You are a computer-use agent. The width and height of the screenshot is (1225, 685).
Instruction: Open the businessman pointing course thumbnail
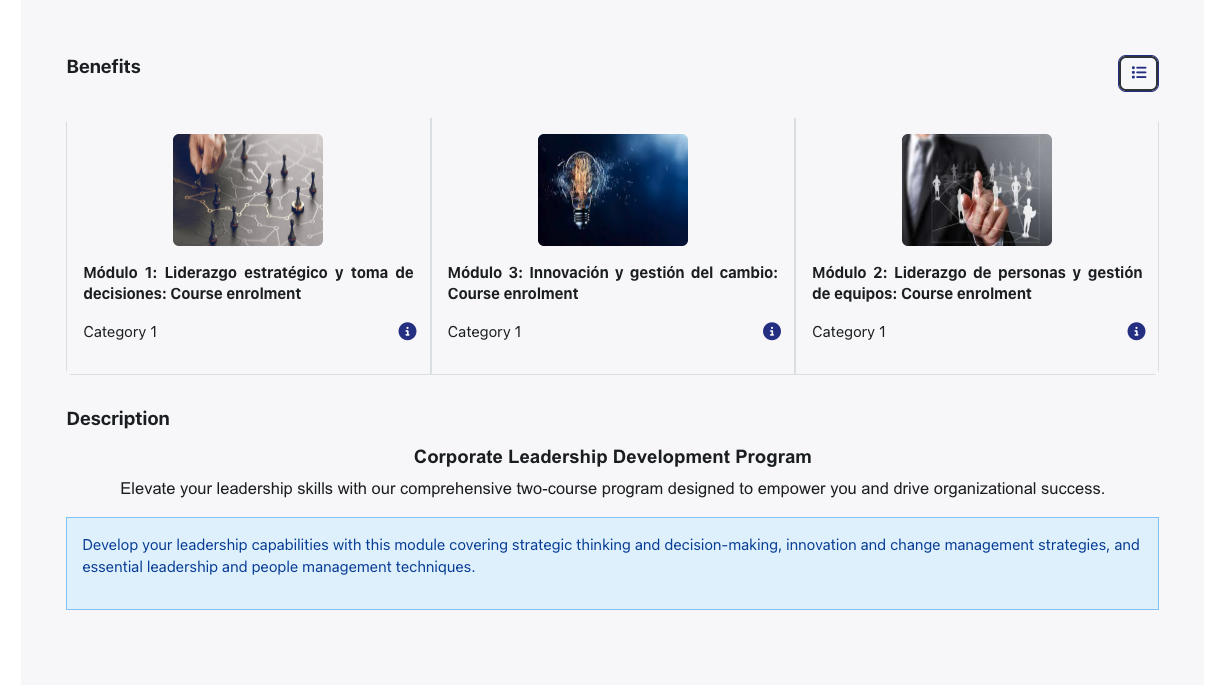(977, 190)
